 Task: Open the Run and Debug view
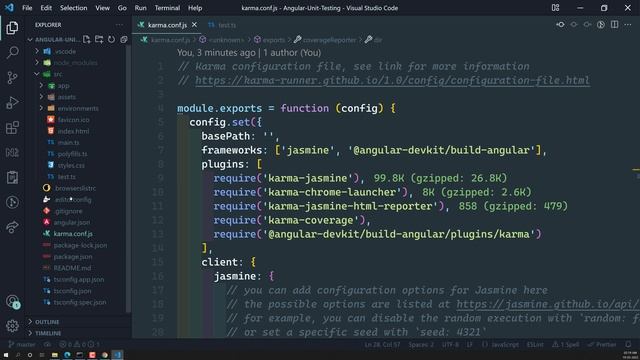[x=12, y=102]
